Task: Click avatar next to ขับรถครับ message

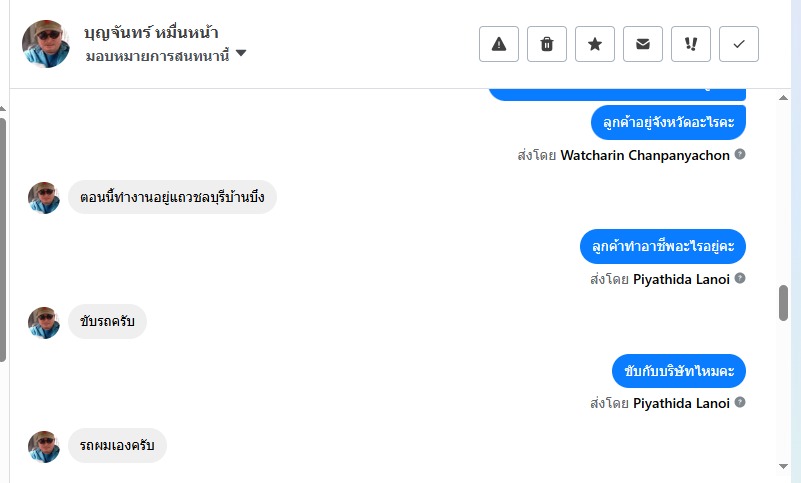Action: [44, 322]
